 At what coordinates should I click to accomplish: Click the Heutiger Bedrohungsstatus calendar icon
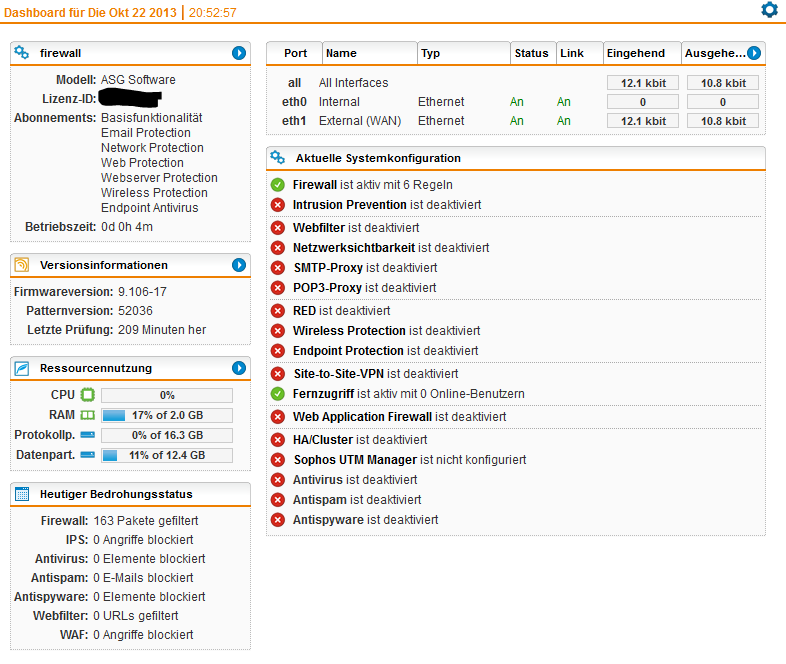click(x=23, y=494)
